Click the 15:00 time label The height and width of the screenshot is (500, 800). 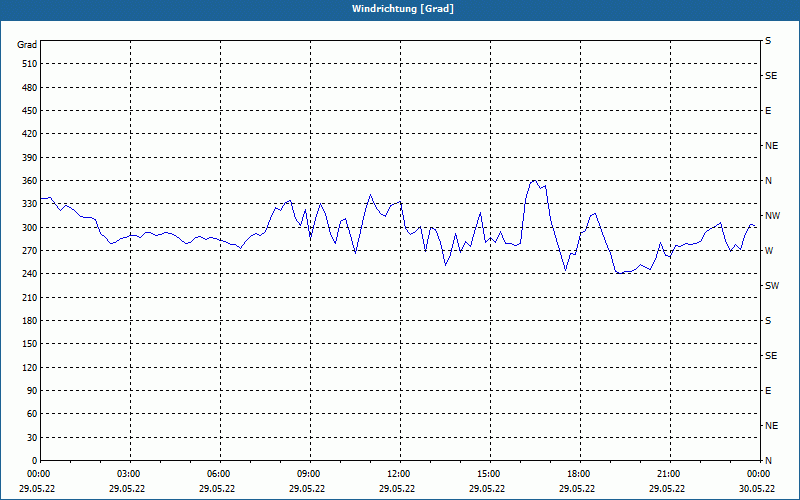point(488,474)
